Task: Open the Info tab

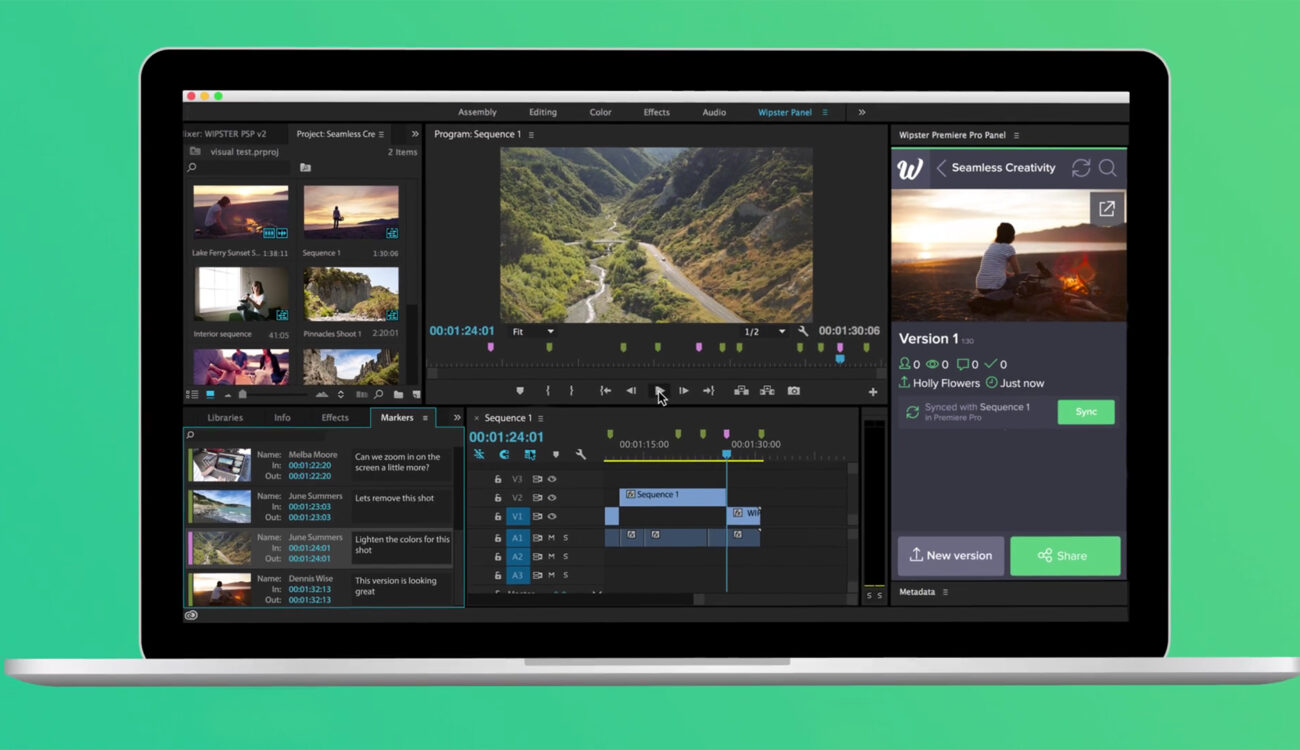Action: 282,418
